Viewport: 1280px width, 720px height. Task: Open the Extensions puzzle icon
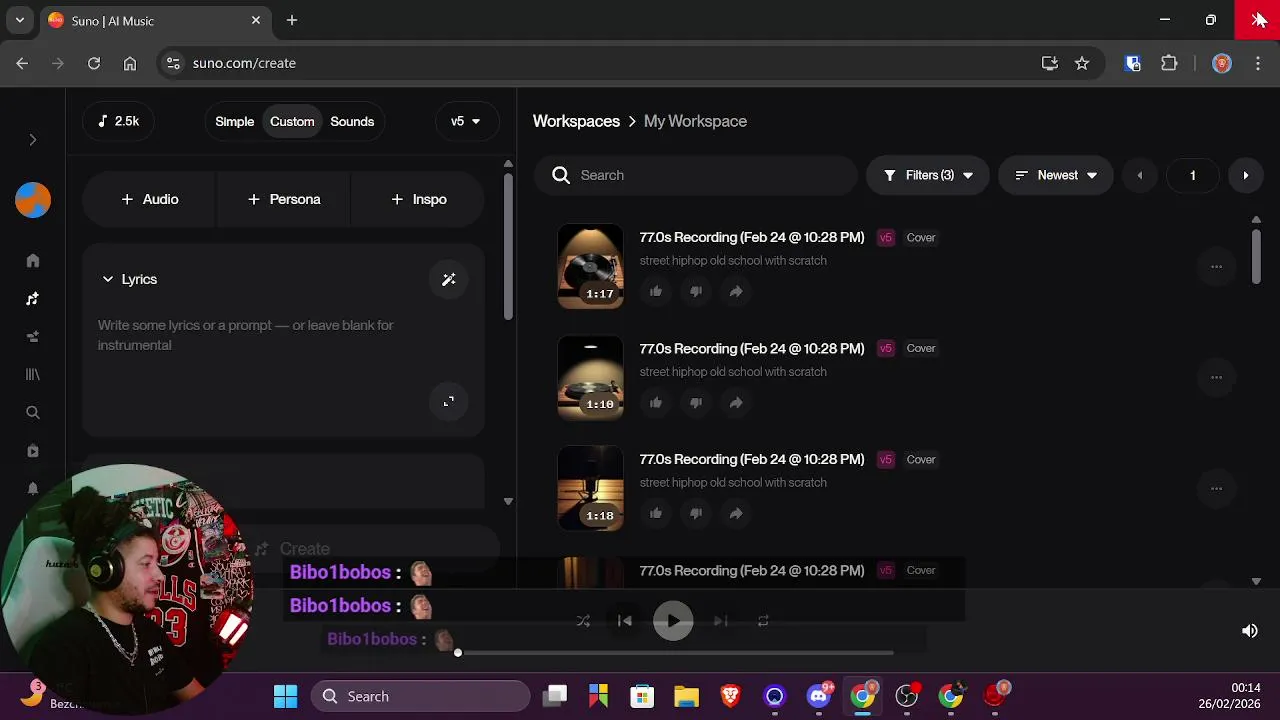coord(1169,63)
